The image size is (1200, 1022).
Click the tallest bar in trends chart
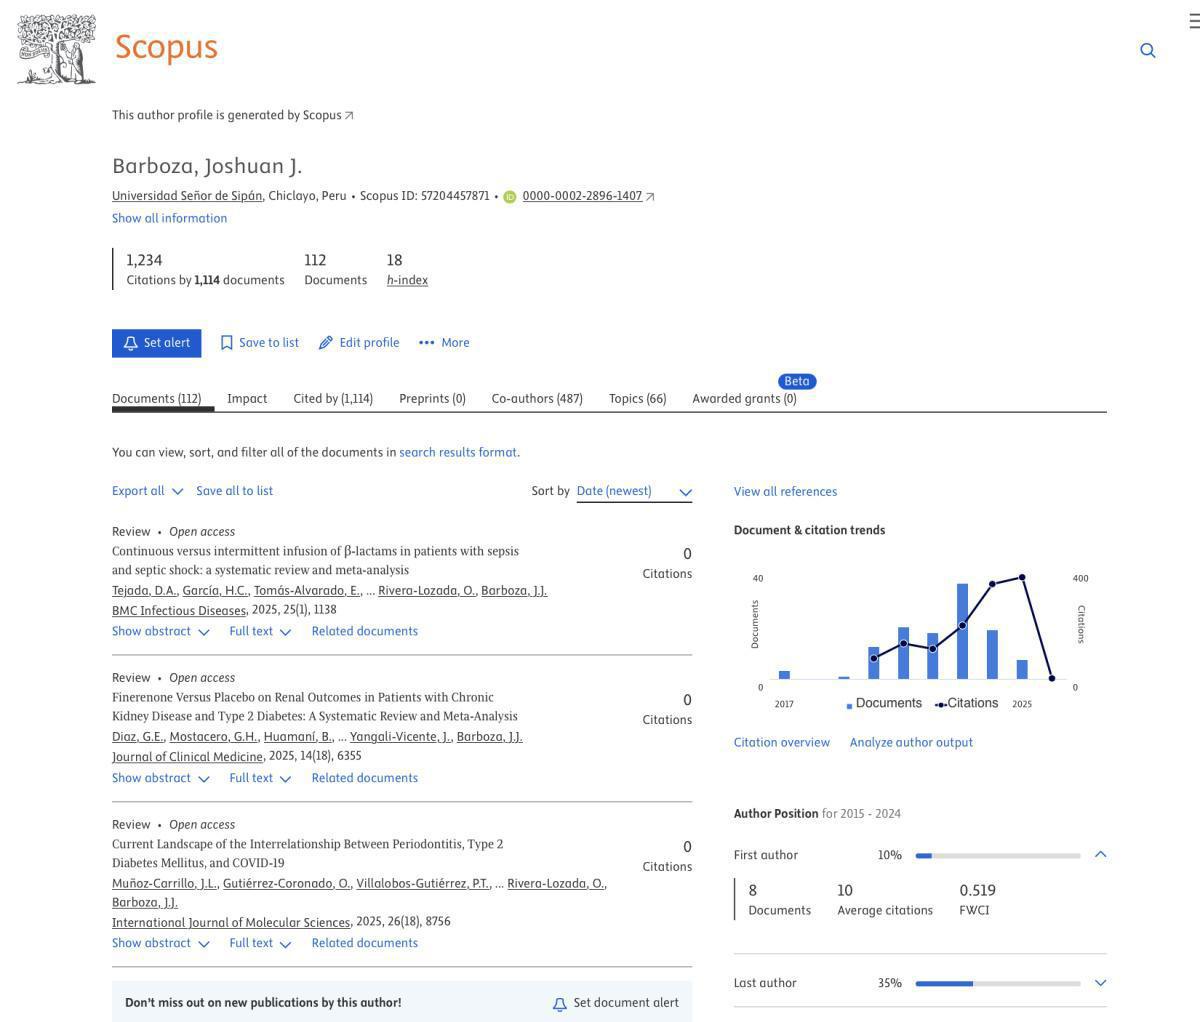coord(962,632)
